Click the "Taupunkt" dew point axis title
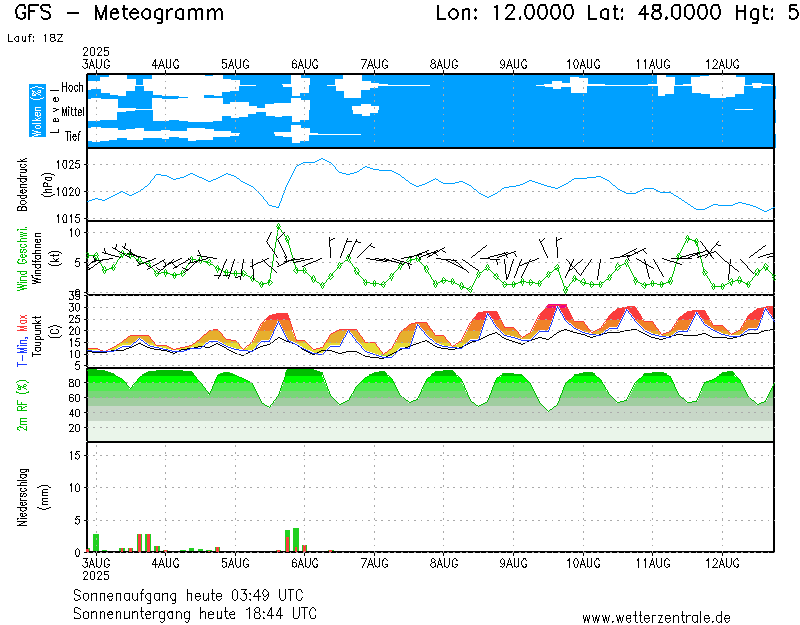 pyautogui.click(x=37, y=336)
